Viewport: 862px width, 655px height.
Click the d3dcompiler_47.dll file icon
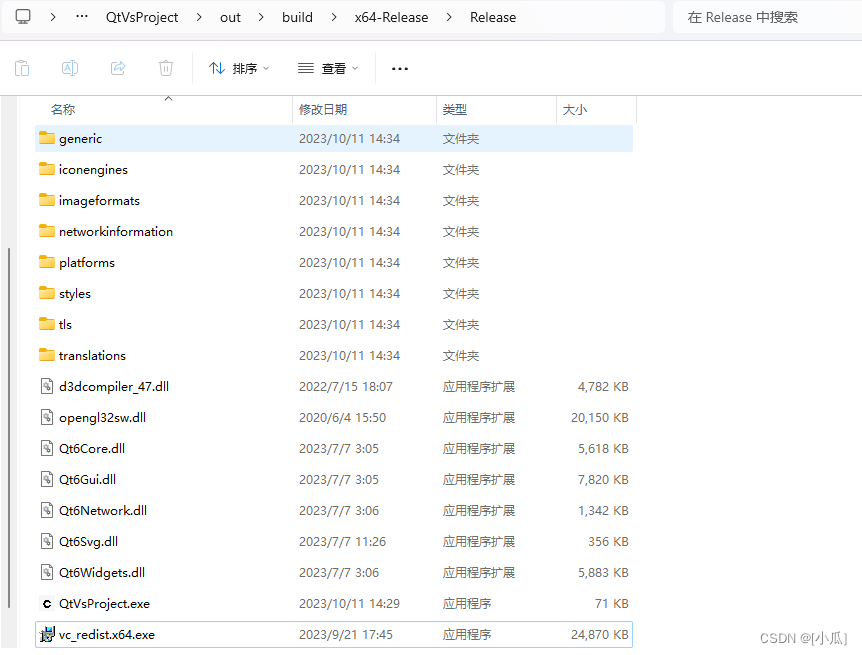[47, 386]
